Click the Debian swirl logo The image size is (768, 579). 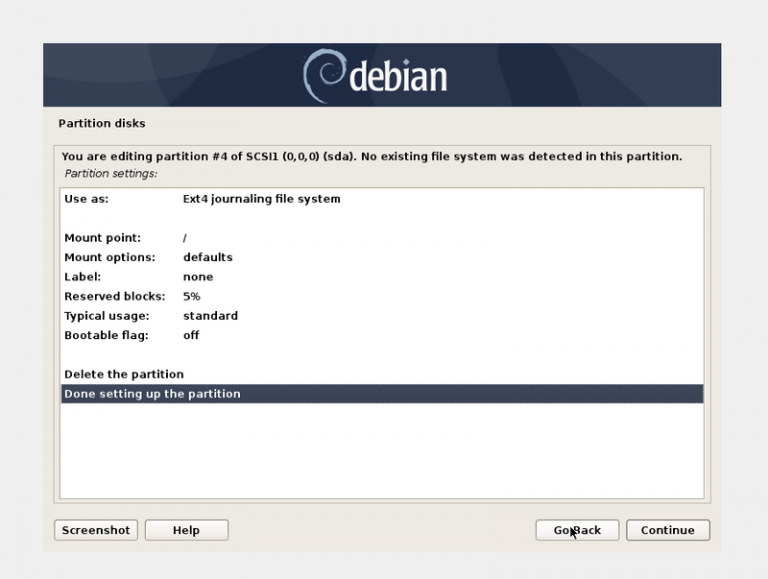pyautogui.click(x=324, y=75)
